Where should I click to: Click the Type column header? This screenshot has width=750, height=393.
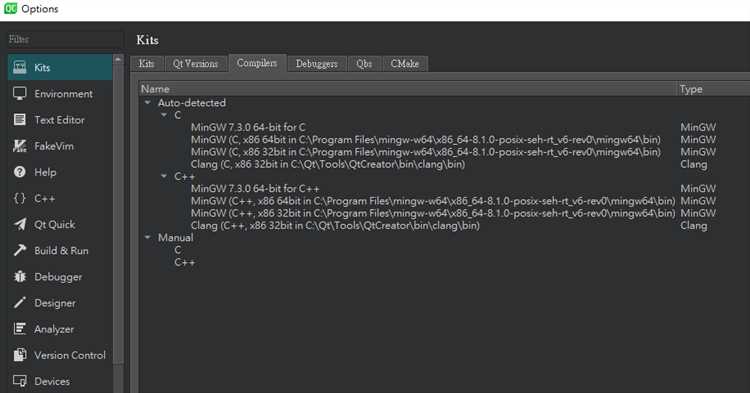click(x=714, y=89)
